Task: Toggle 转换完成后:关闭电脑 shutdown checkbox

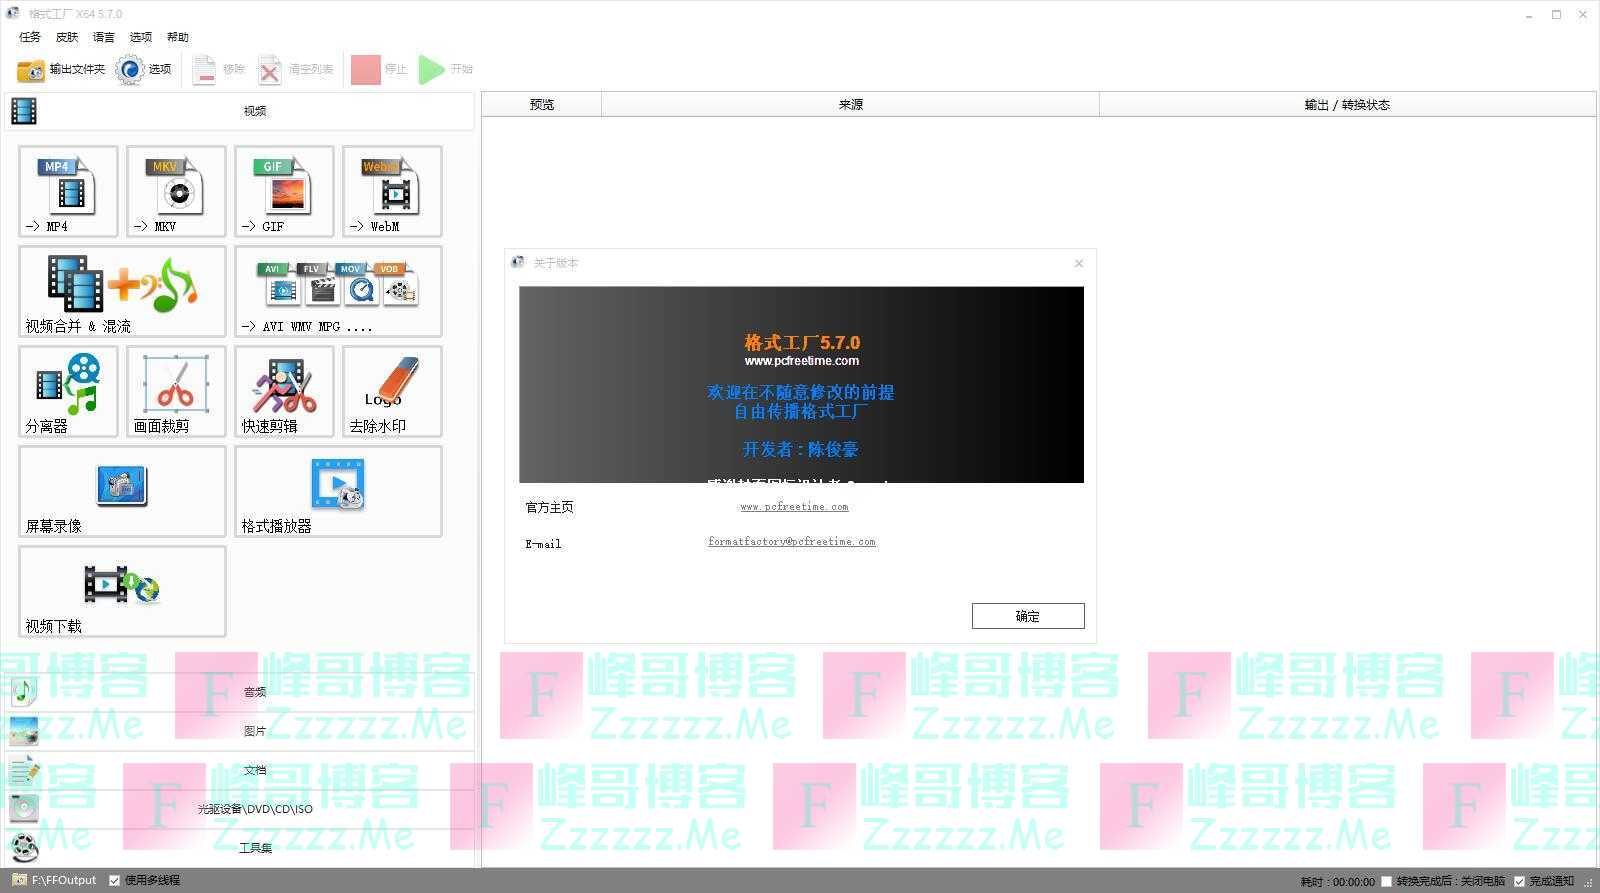Action: pos(1386,881)
